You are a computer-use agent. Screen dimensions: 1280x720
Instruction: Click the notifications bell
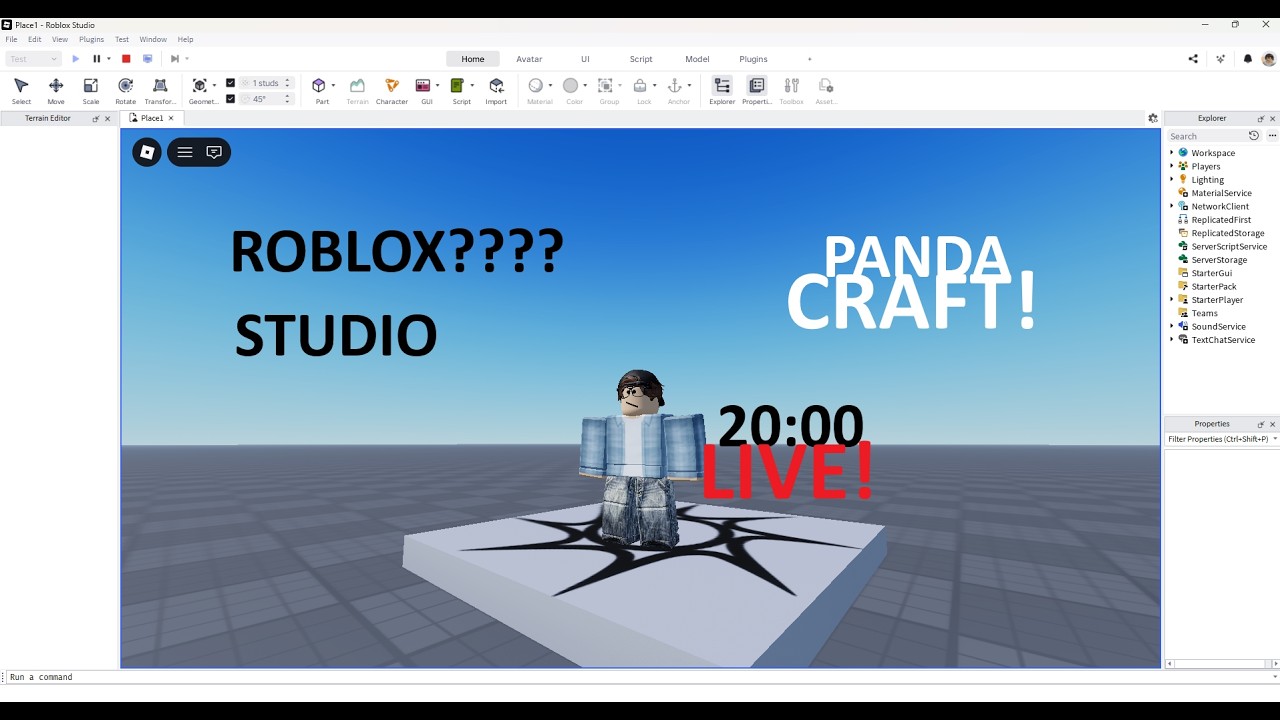pos(1248,59)
